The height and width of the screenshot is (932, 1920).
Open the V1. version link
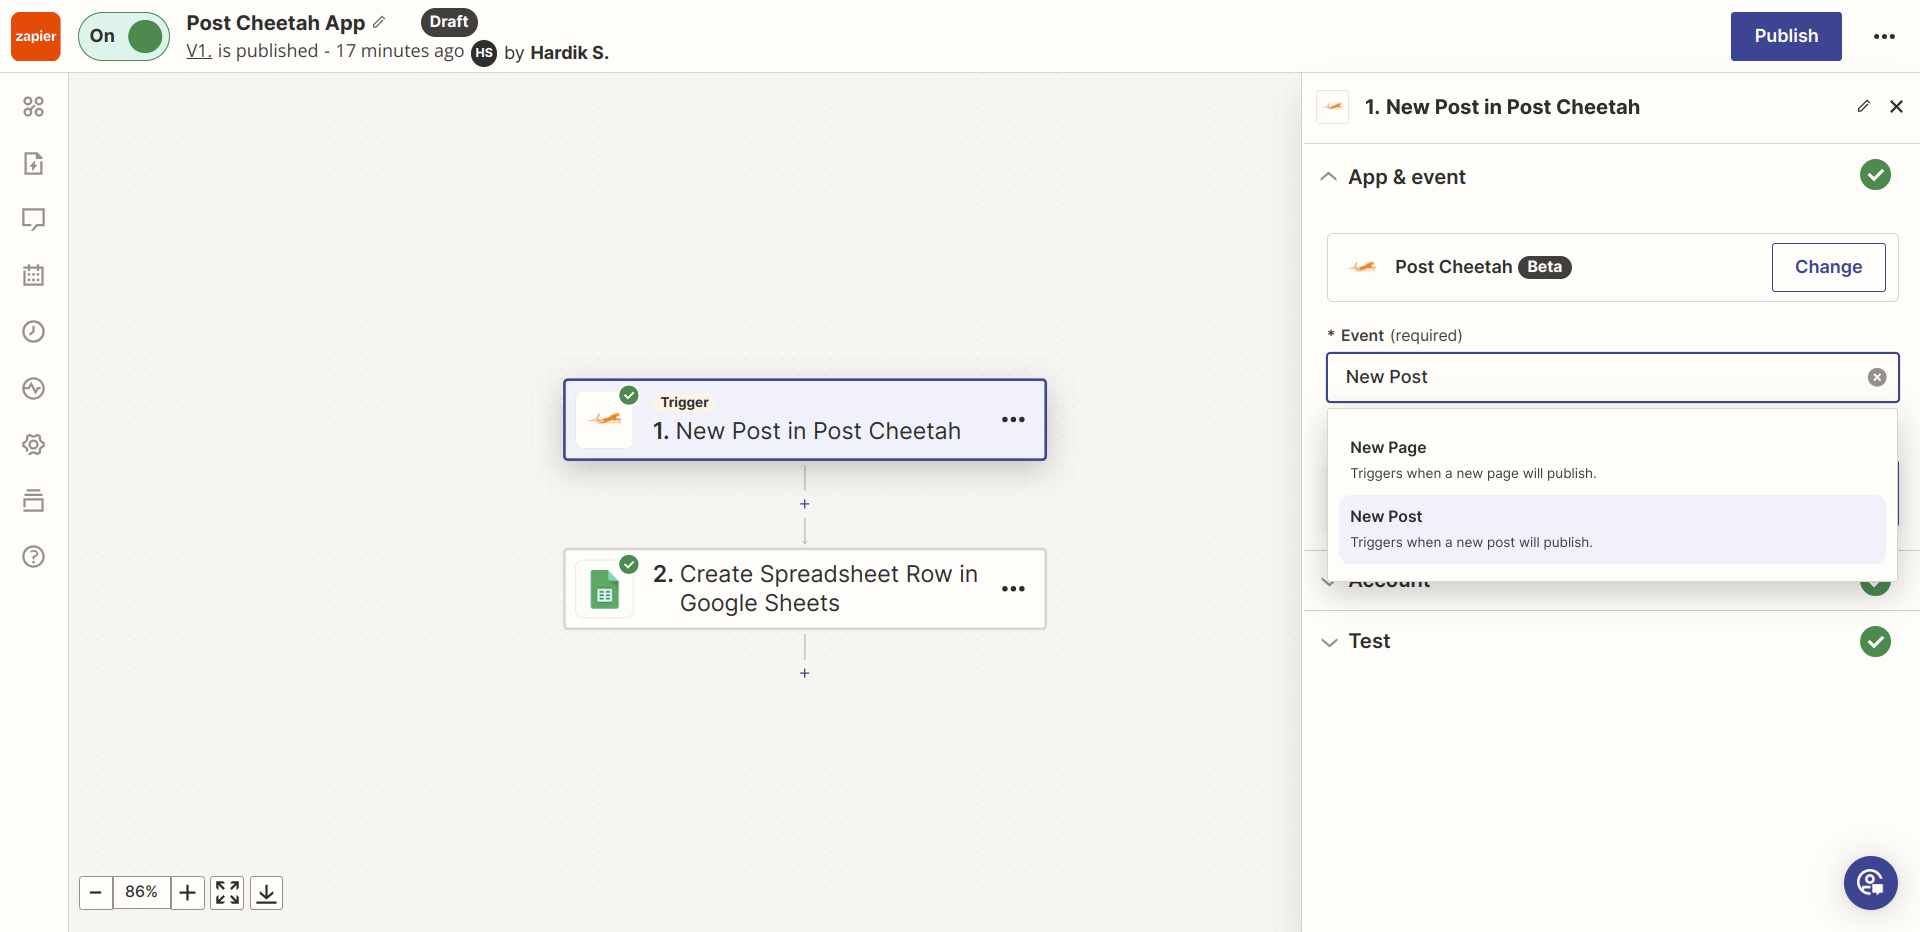point(199,51)
